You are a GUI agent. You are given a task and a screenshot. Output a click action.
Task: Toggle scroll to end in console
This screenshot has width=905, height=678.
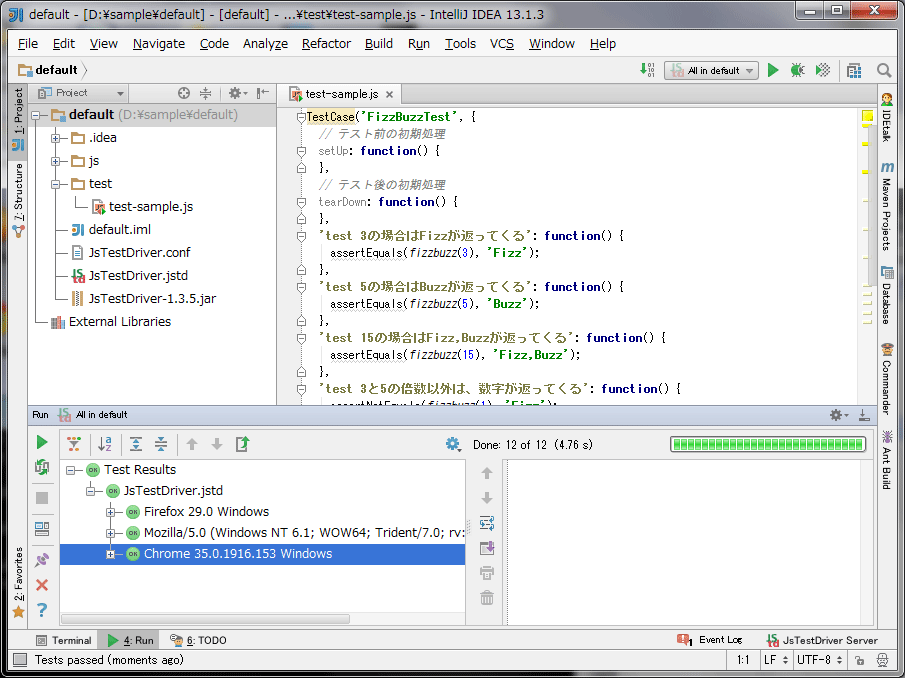coord(487,548)
